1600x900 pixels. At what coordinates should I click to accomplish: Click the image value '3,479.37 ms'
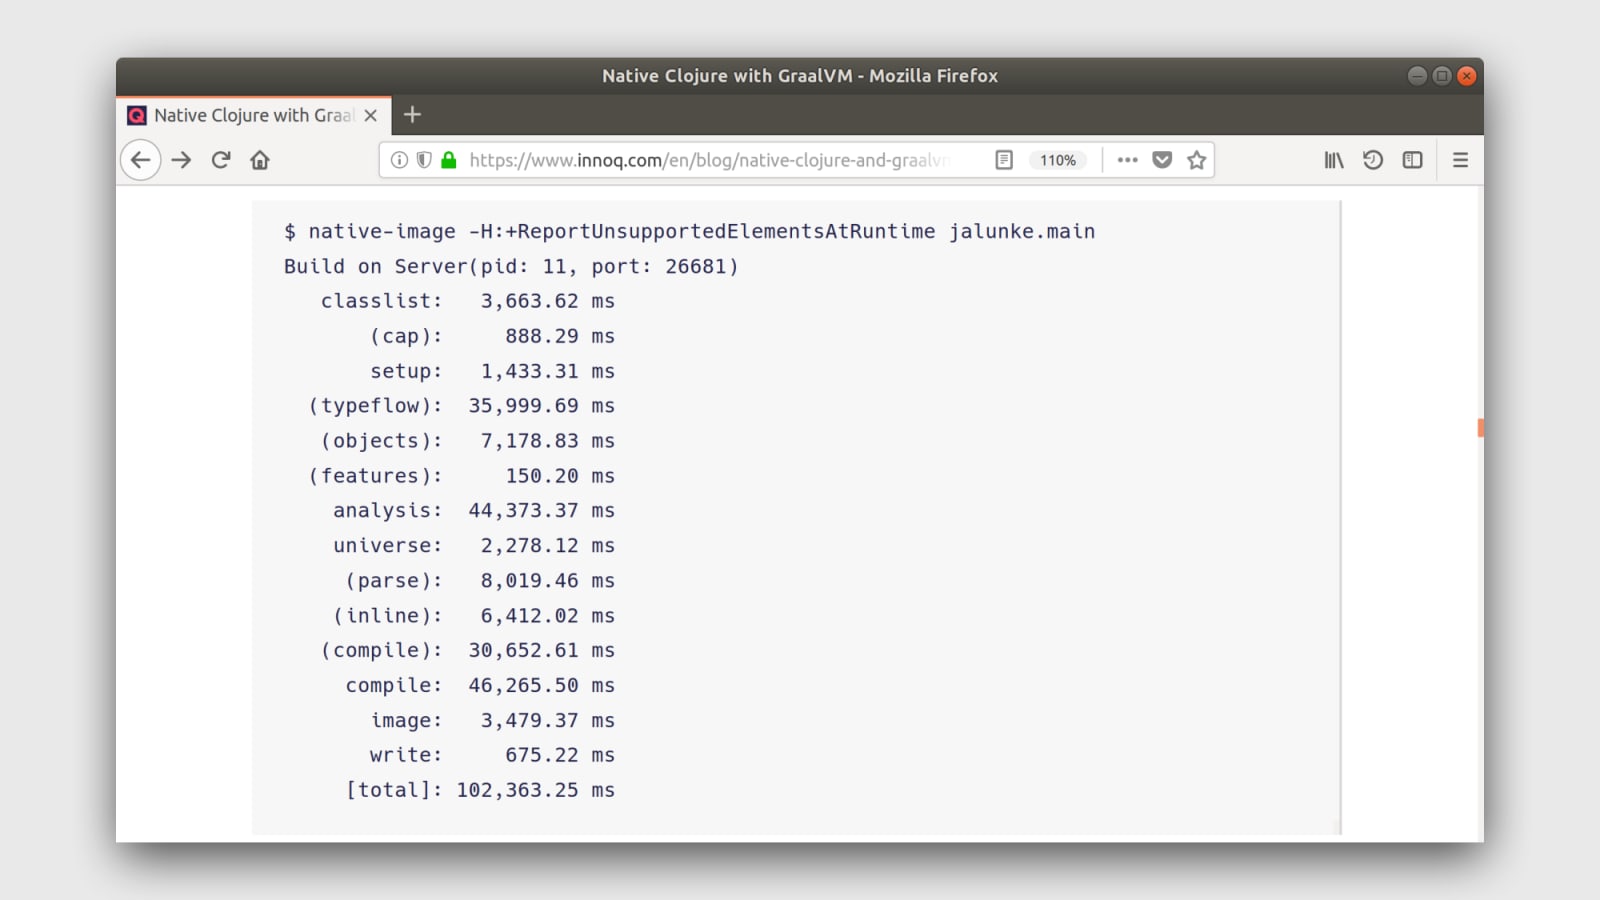[548, 721]
